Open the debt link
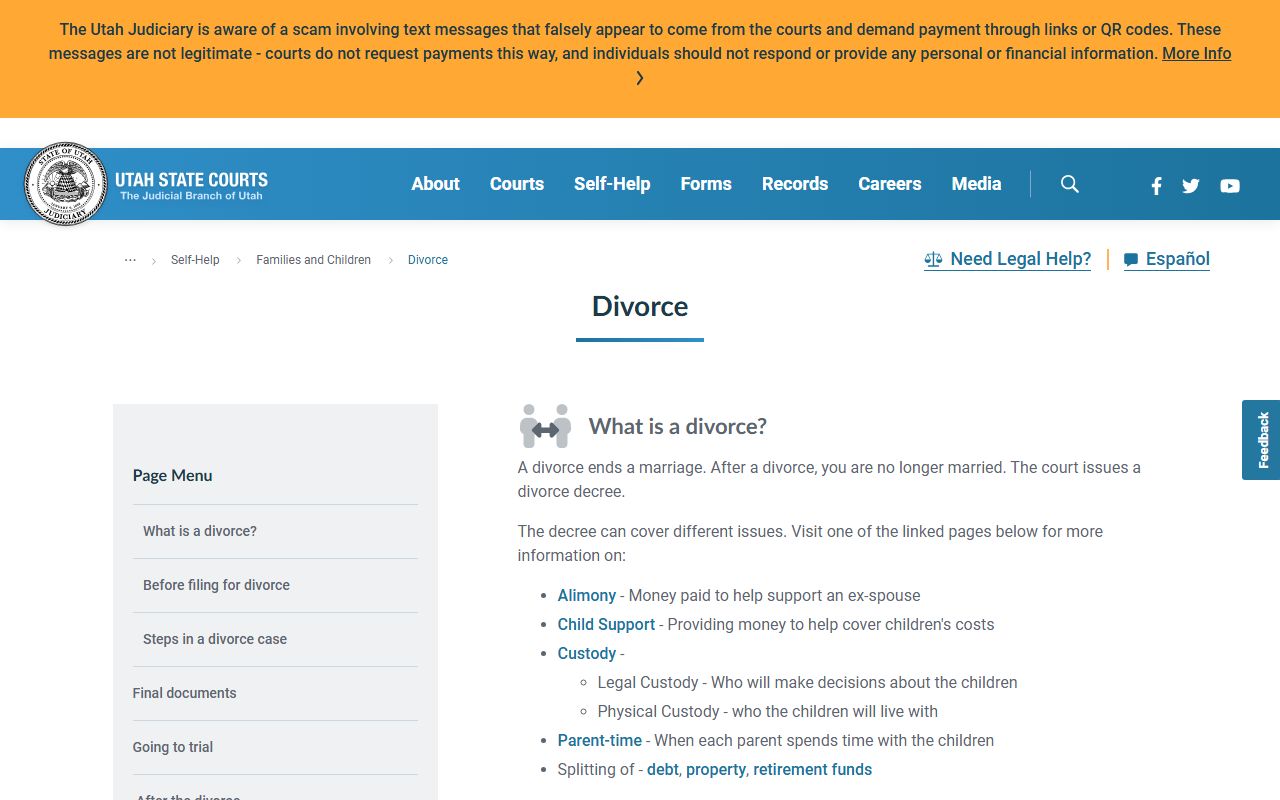Image resolution: width=1280 pixels, height=800 pixels. [x=663, y=769]
